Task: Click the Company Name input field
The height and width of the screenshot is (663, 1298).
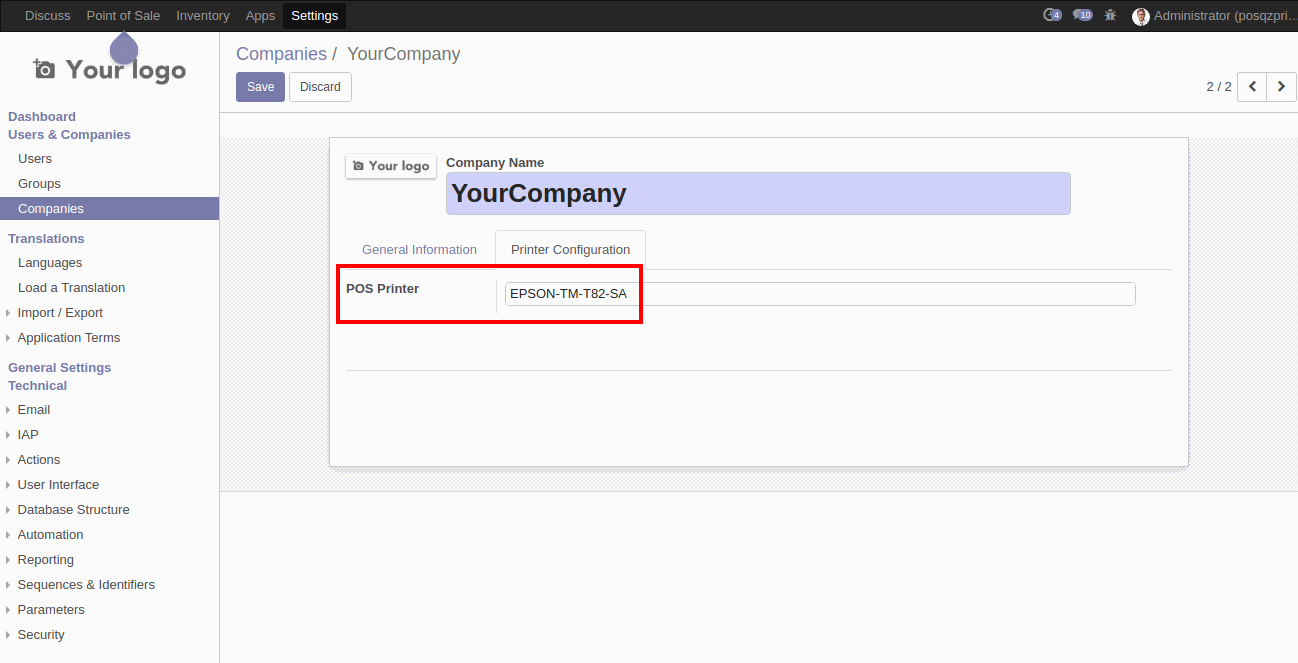Action: [x=758, y=193]
